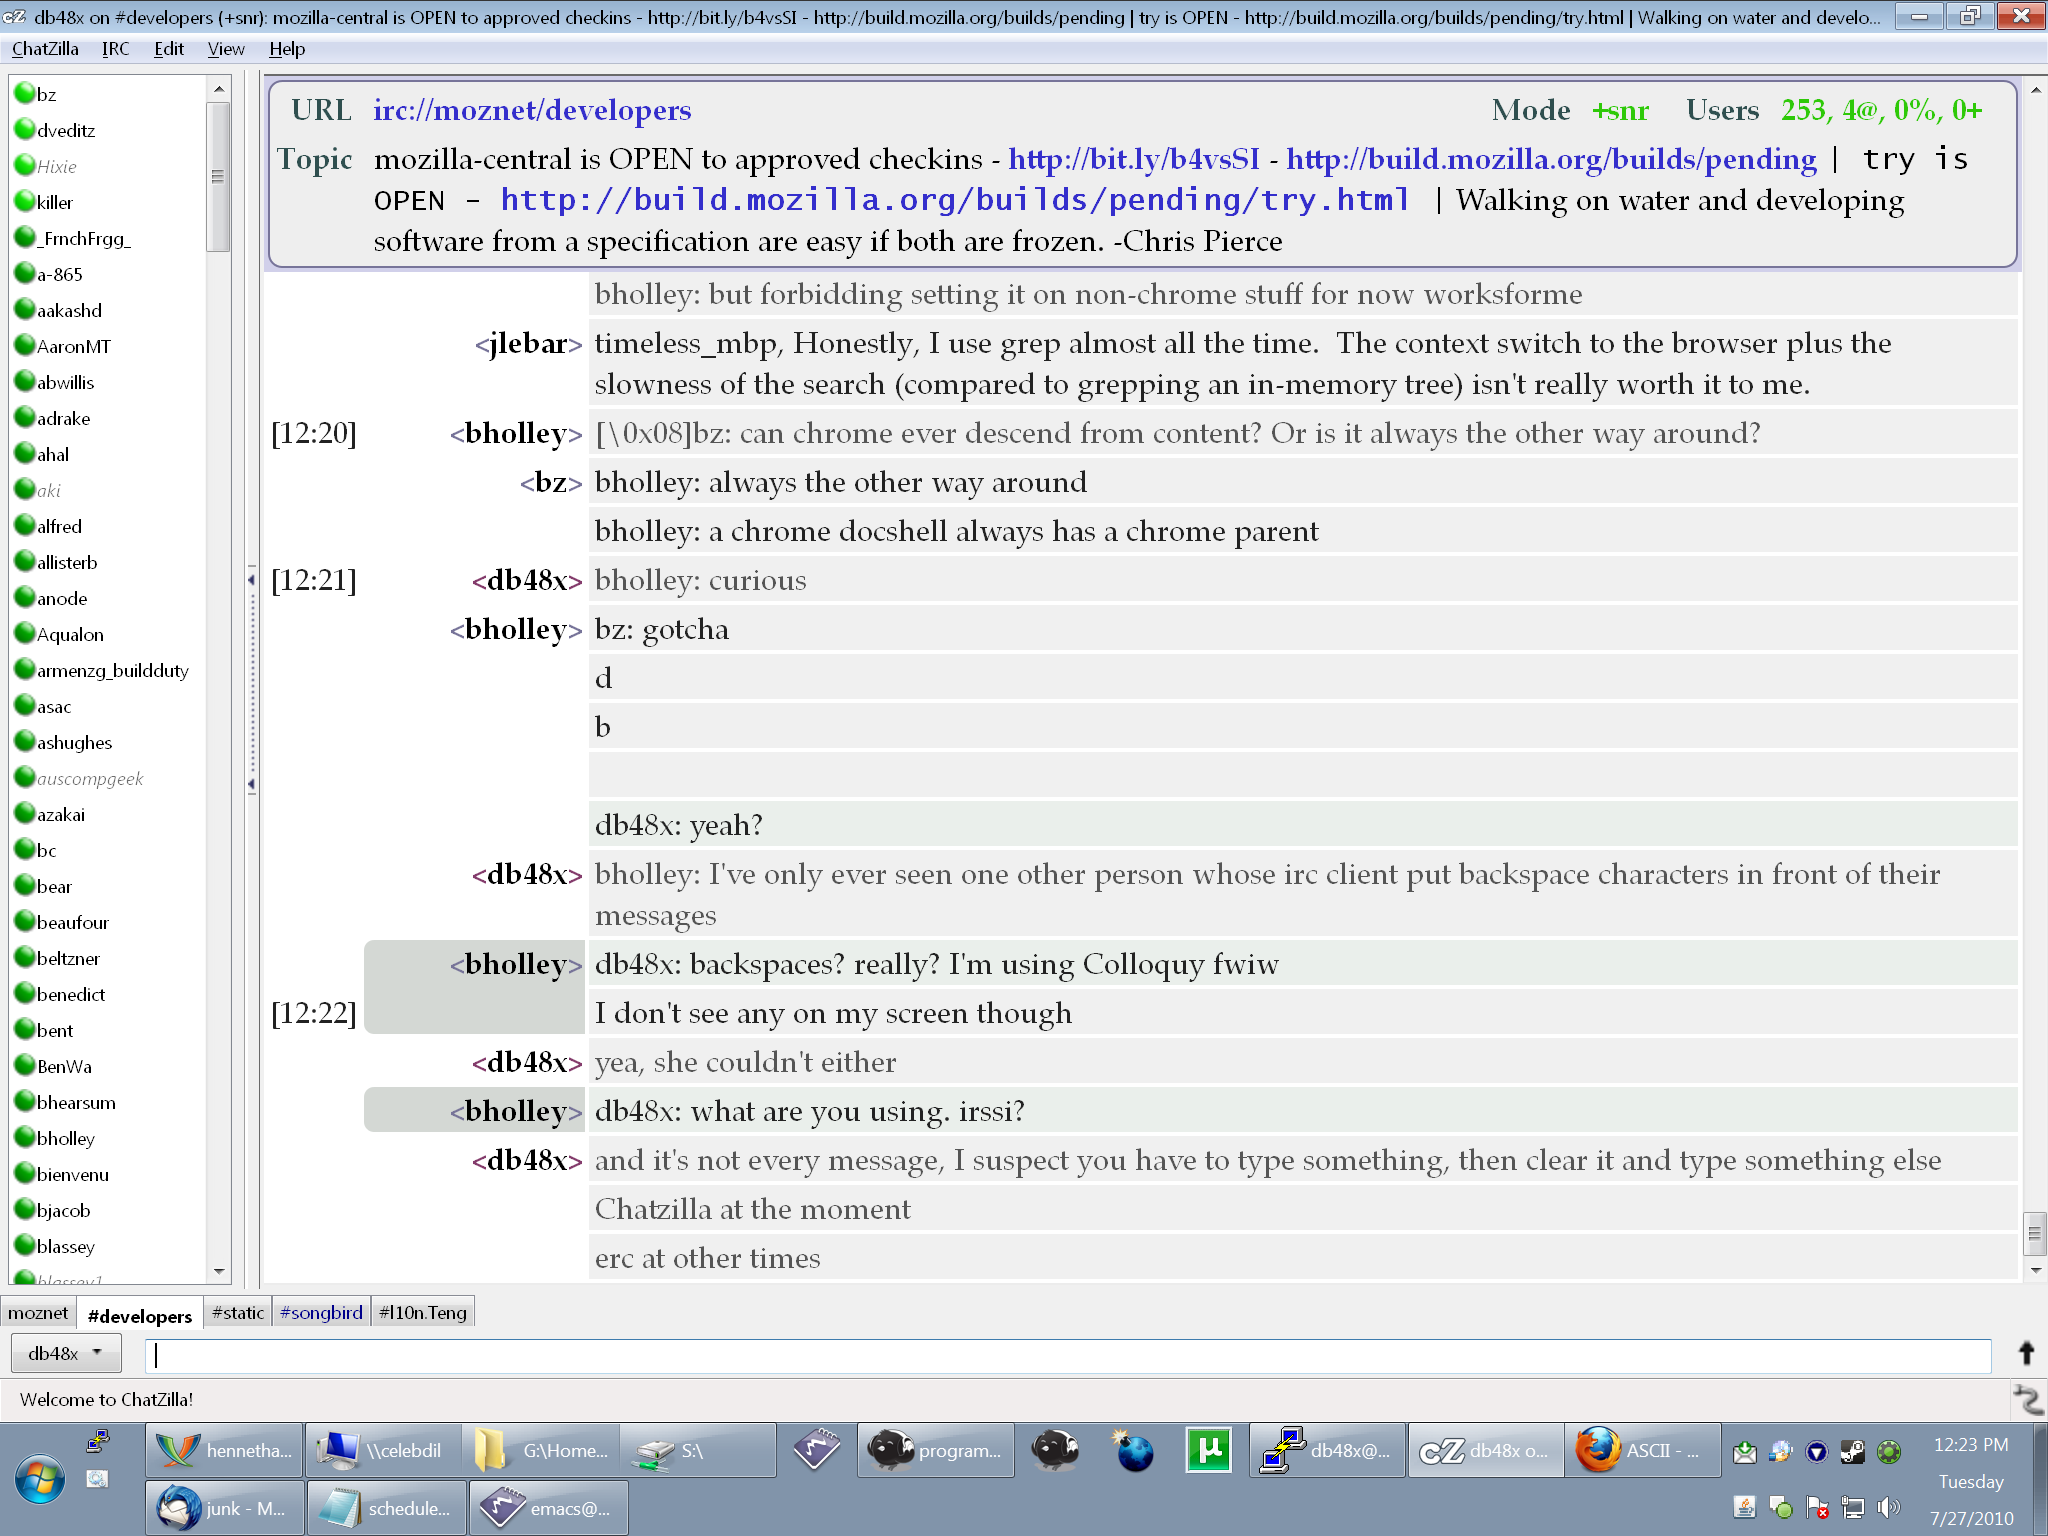This screenshot has height=1536, width=2048.
Task: Select user _FrnchFrgg_ in the list
Action: pyautogui.click(x=84, y=238)
